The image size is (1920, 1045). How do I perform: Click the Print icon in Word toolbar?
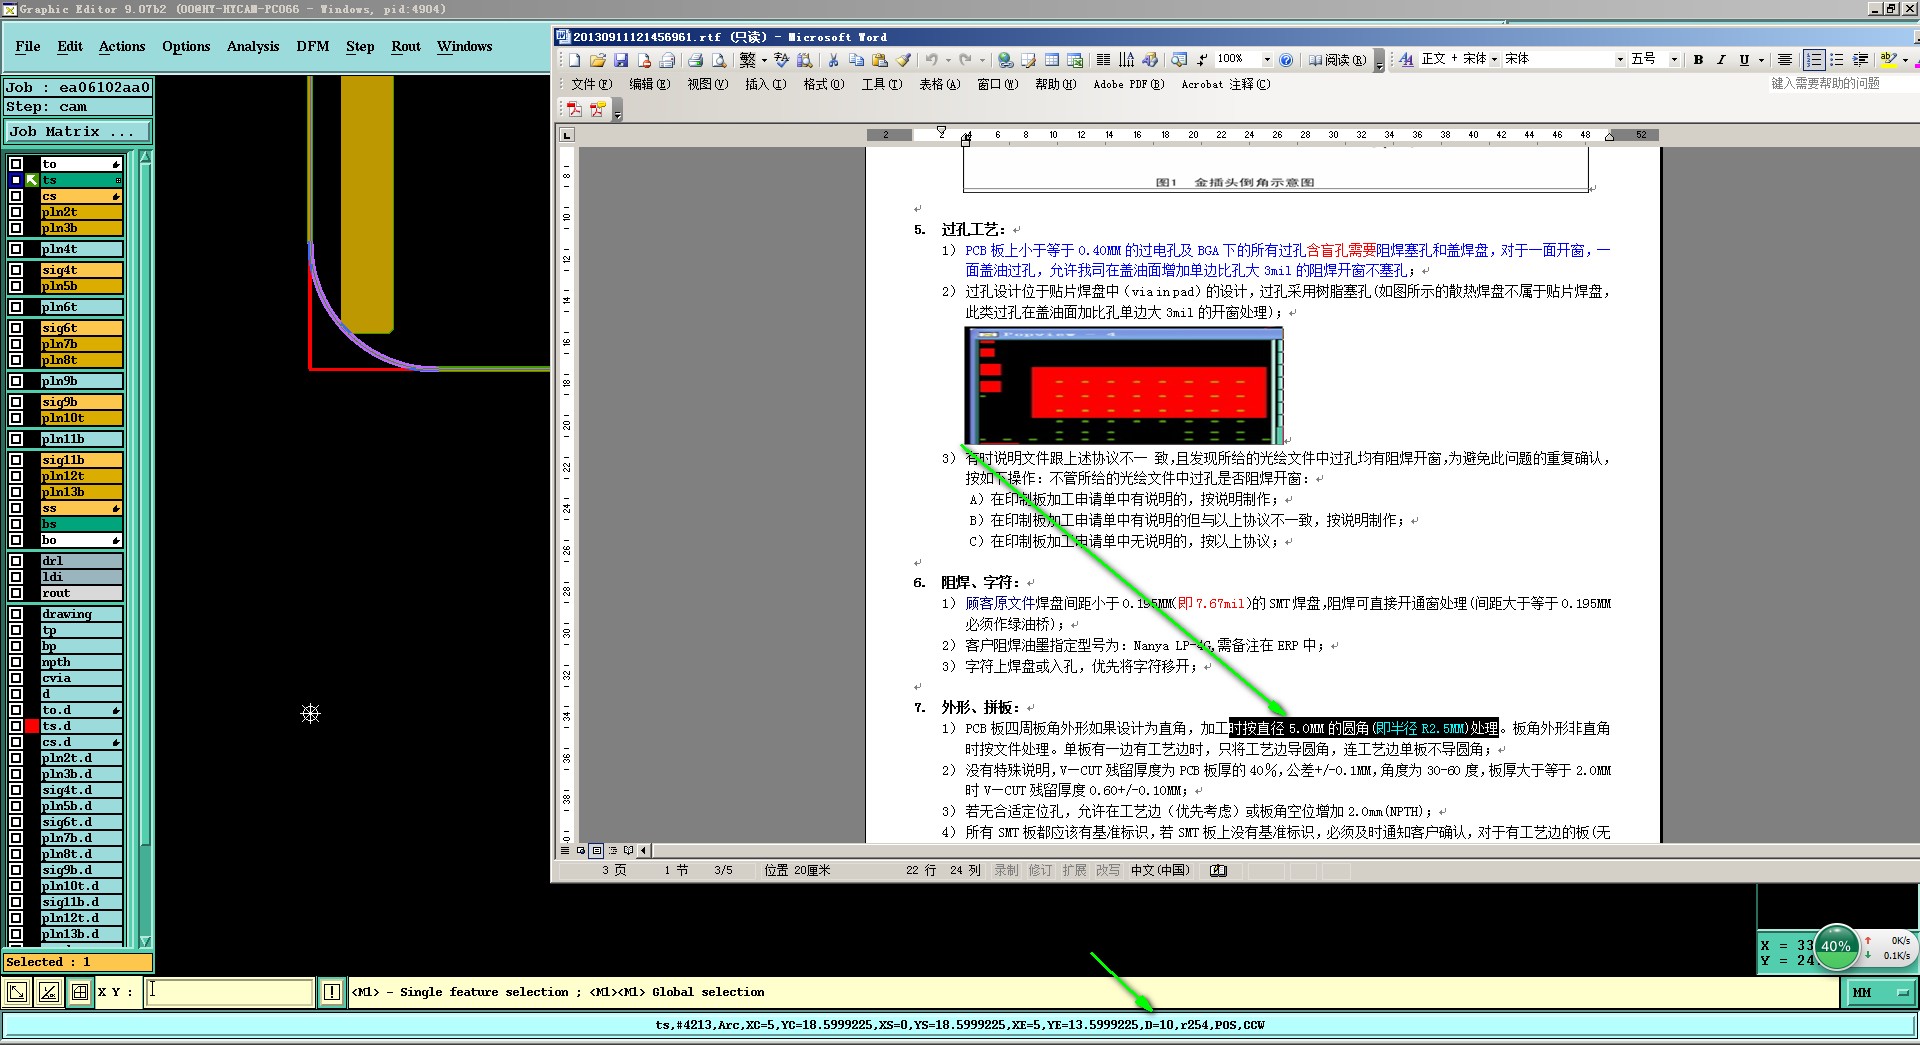pyautogui.click(x=695, y=60)
